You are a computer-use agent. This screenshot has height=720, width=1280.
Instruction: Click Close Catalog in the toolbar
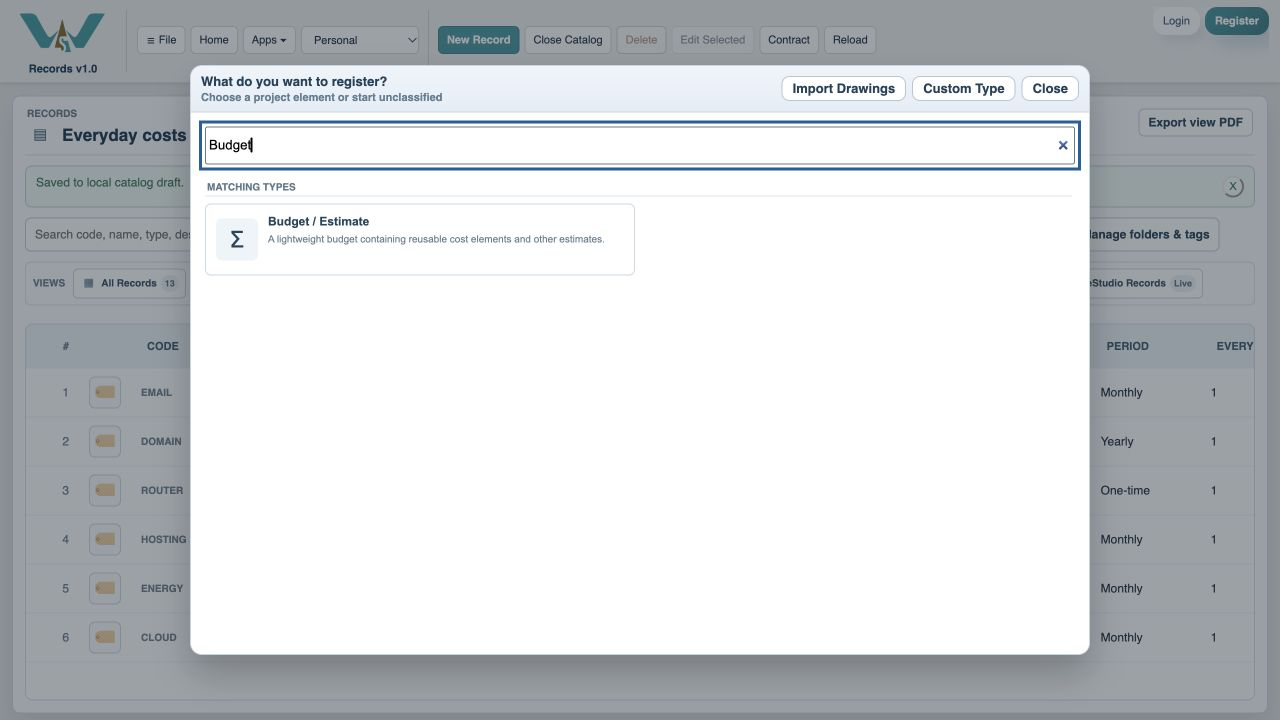pos(568,40)
